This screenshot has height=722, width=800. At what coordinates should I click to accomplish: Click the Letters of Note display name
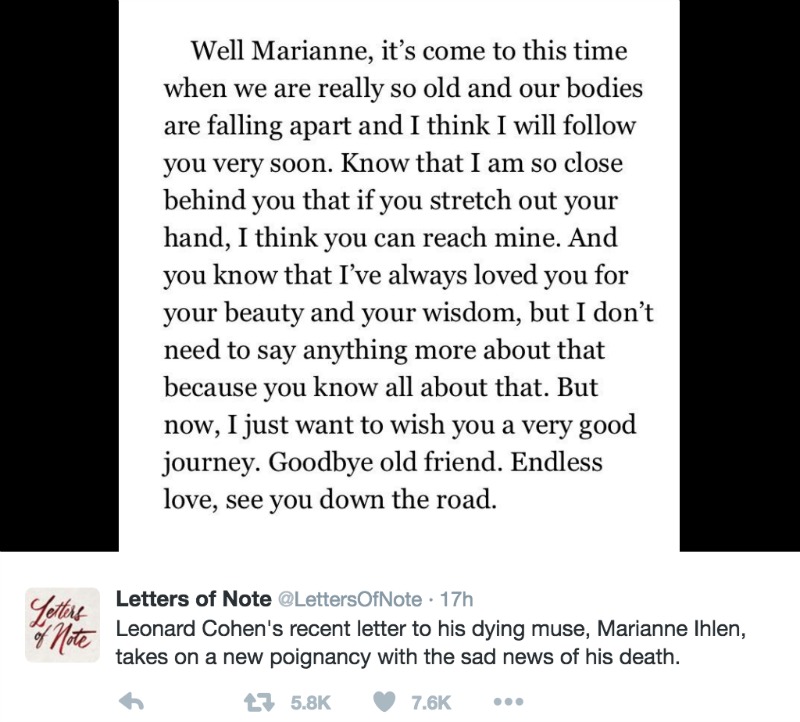pos(193,599)
